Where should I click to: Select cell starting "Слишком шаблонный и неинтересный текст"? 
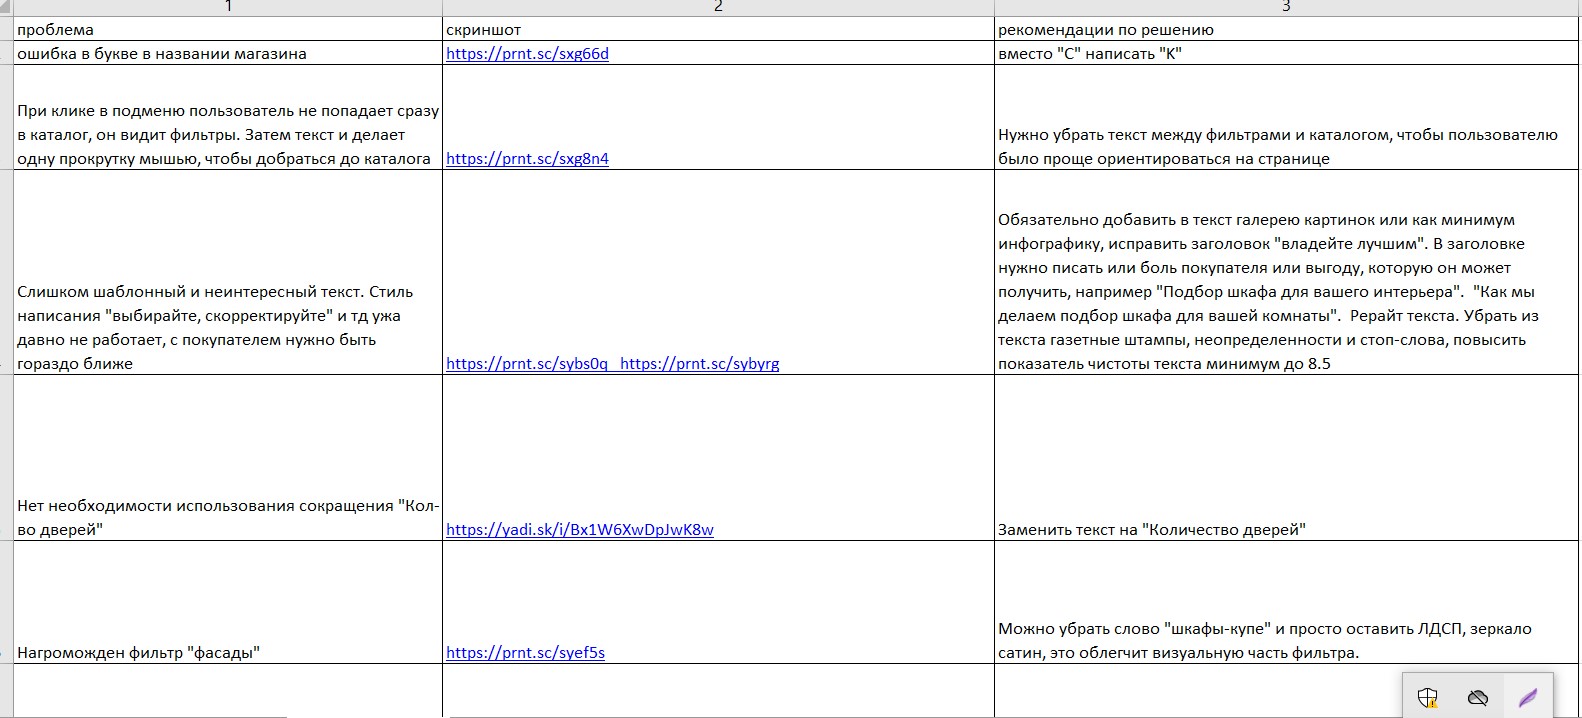(228, 273)
